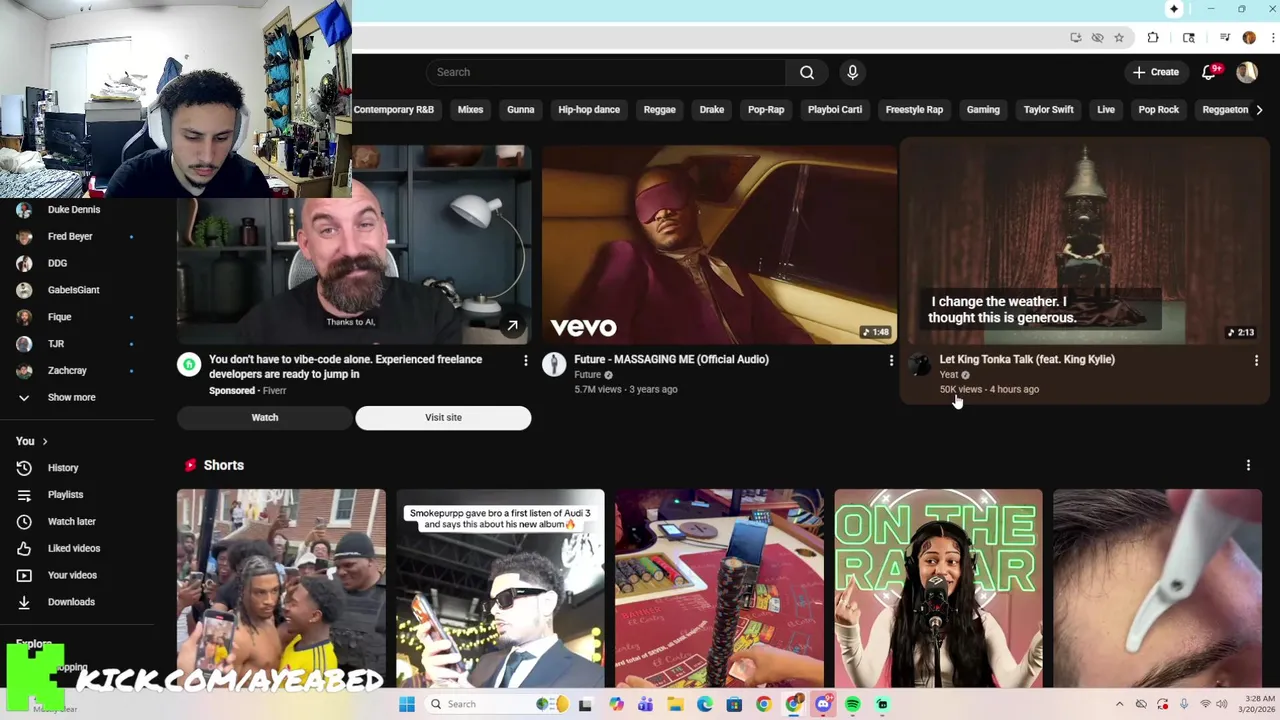Open the Fred Beyer subscription
This screenshot has width=1280, height=720.
point(70,237)
